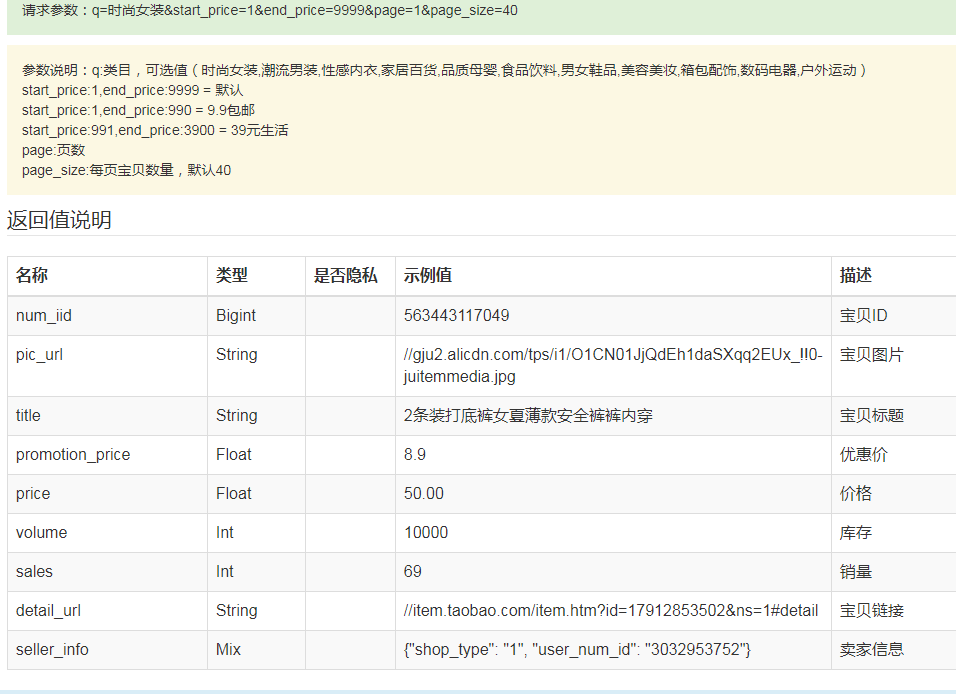The height and width of the screenshot is (694, 956).
Task: Click the request parameters line starting with q=时尚女装
Action: (269, 10)
